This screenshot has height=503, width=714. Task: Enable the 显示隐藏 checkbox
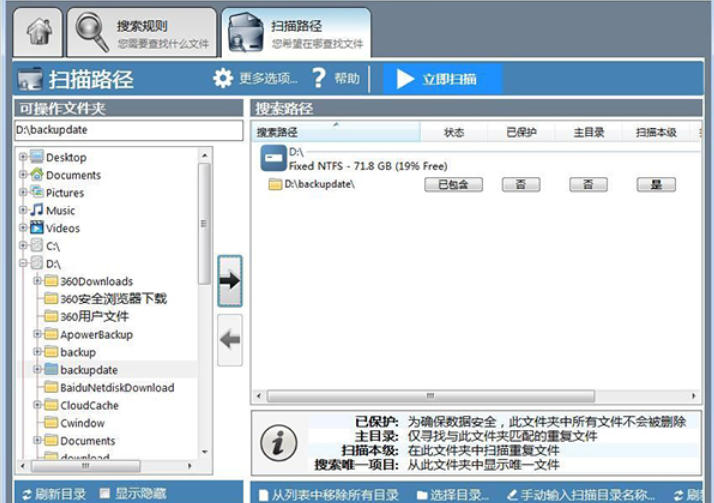(x=105, y=493)
